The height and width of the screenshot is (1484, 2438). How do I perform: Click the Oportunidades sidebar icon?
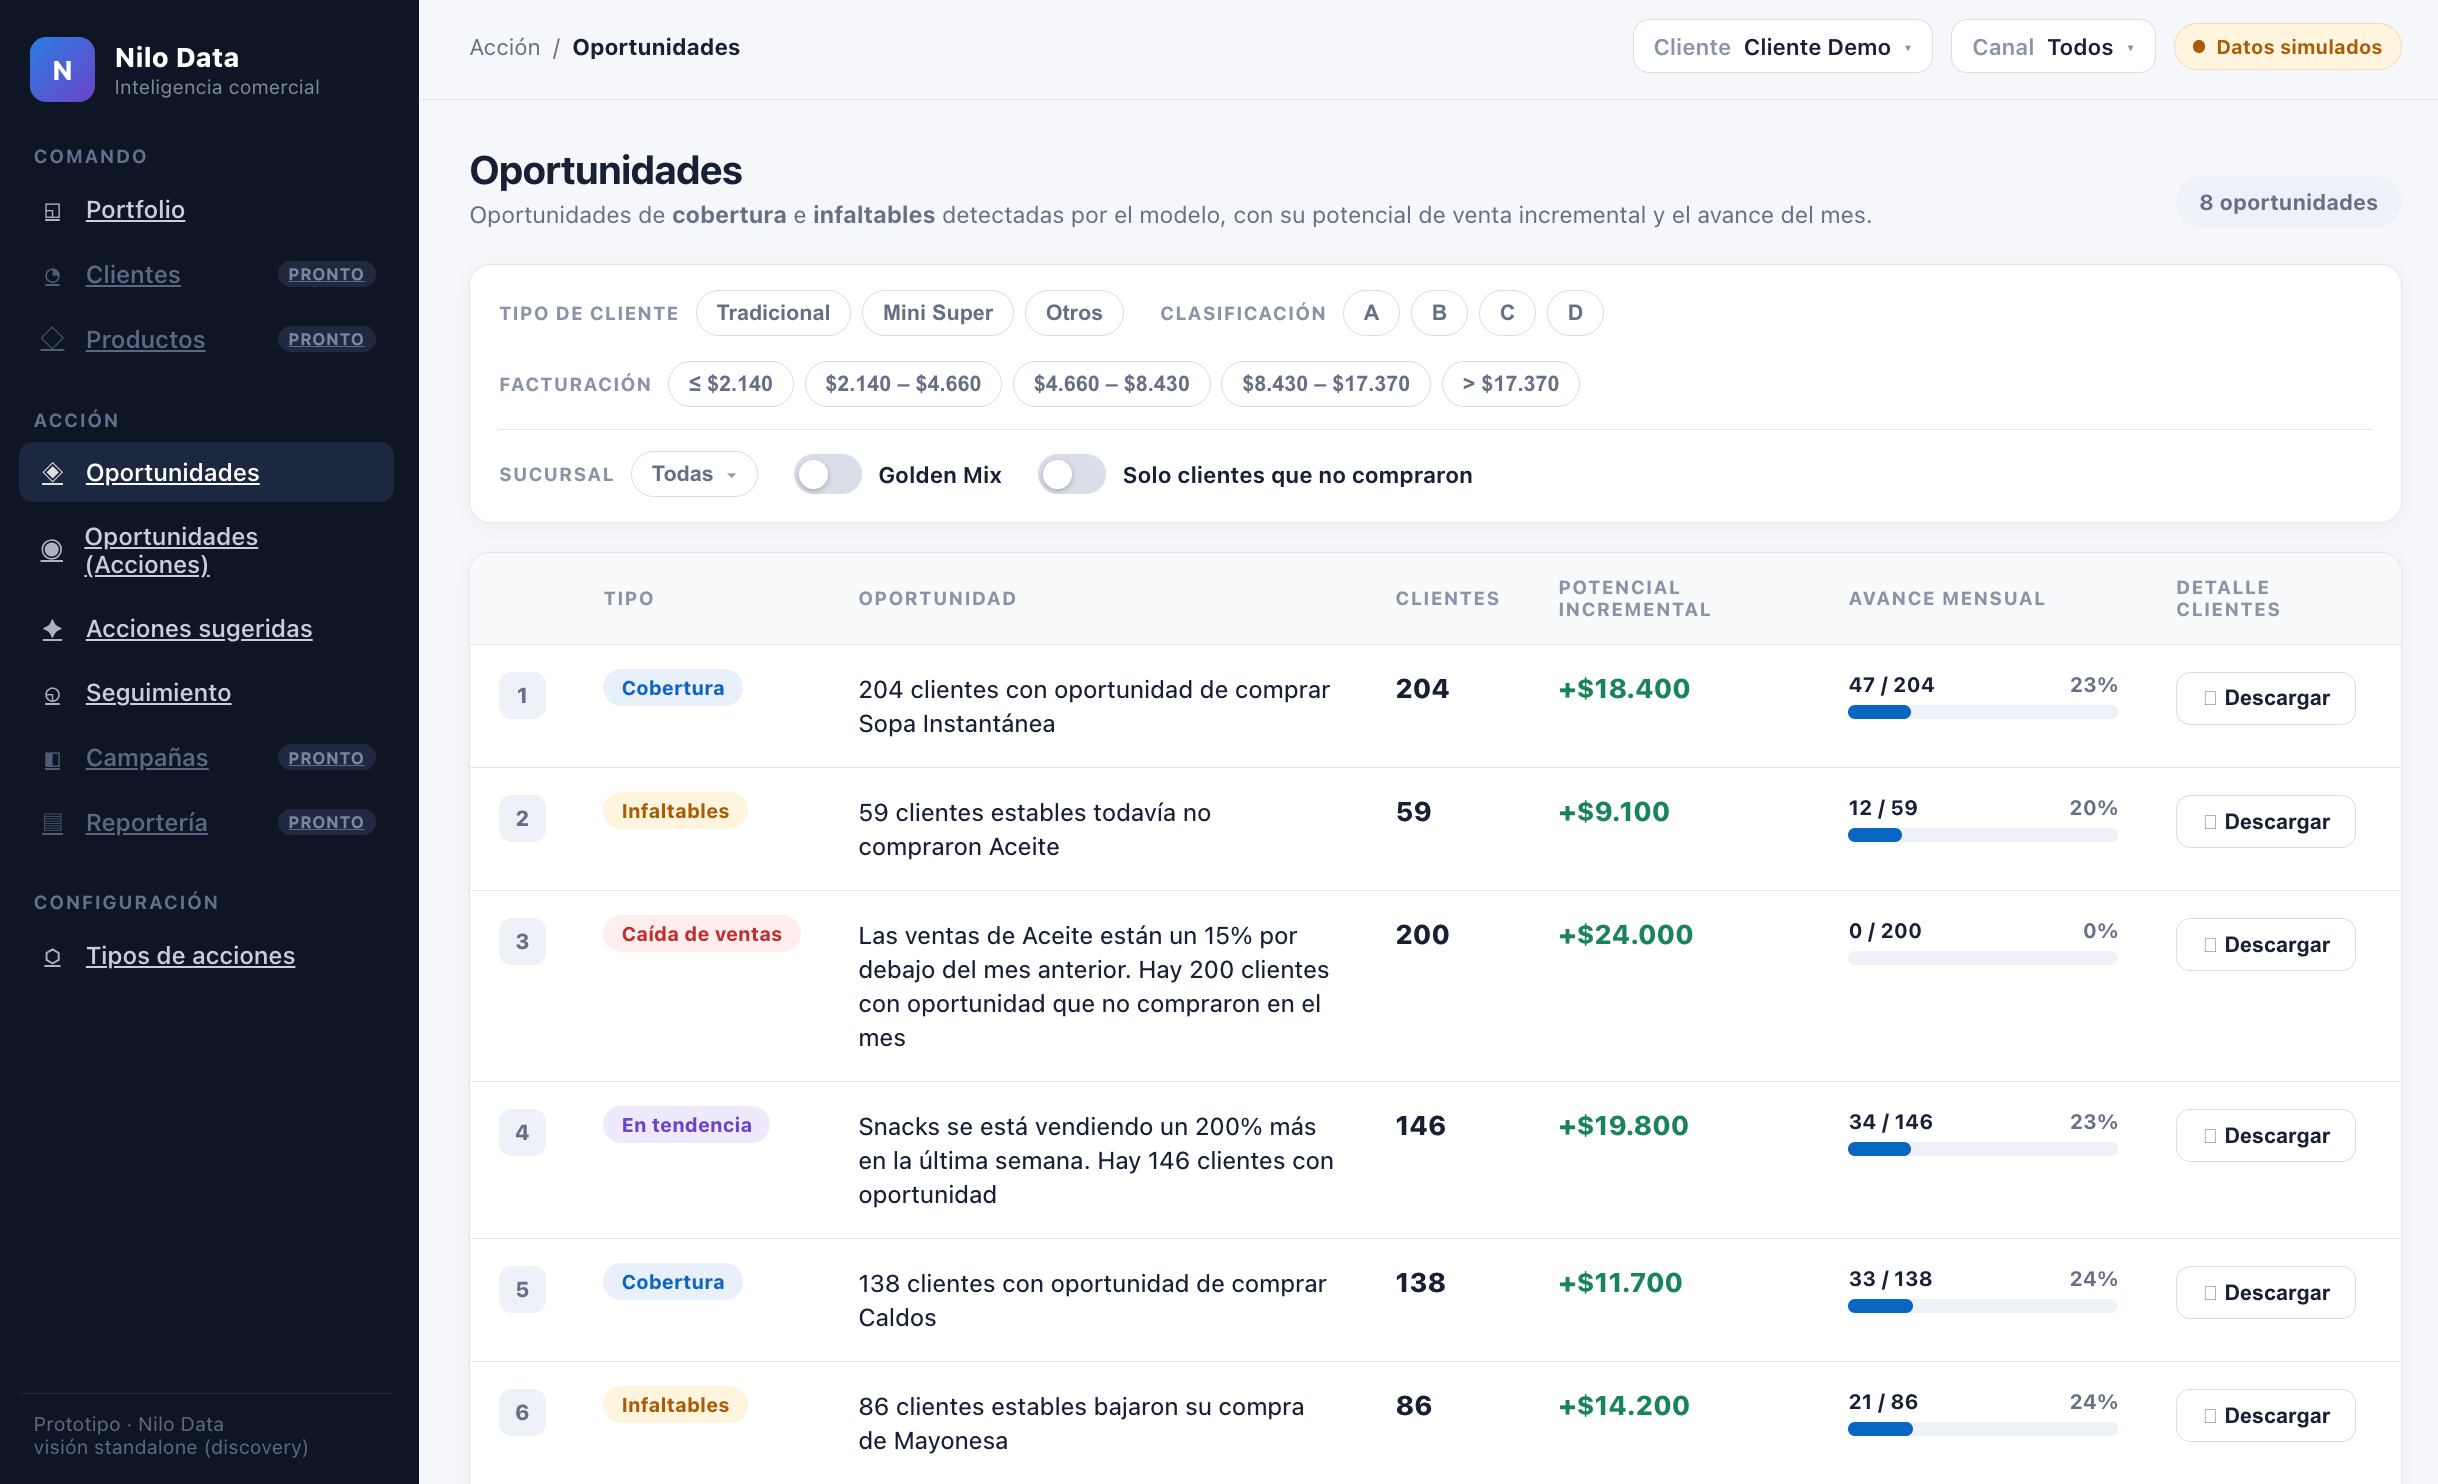tap(53, 473)
